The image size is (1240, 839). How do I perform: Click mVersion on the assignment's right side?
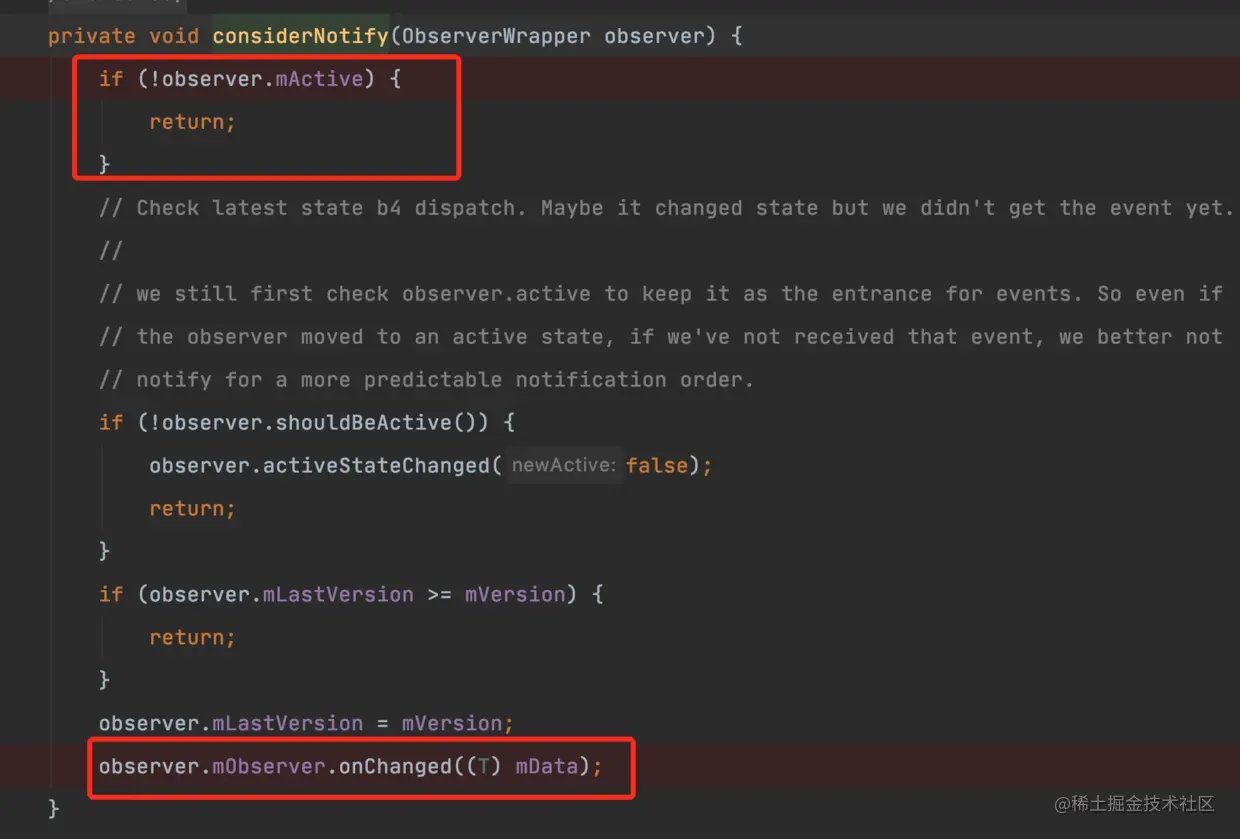(451, 724)
